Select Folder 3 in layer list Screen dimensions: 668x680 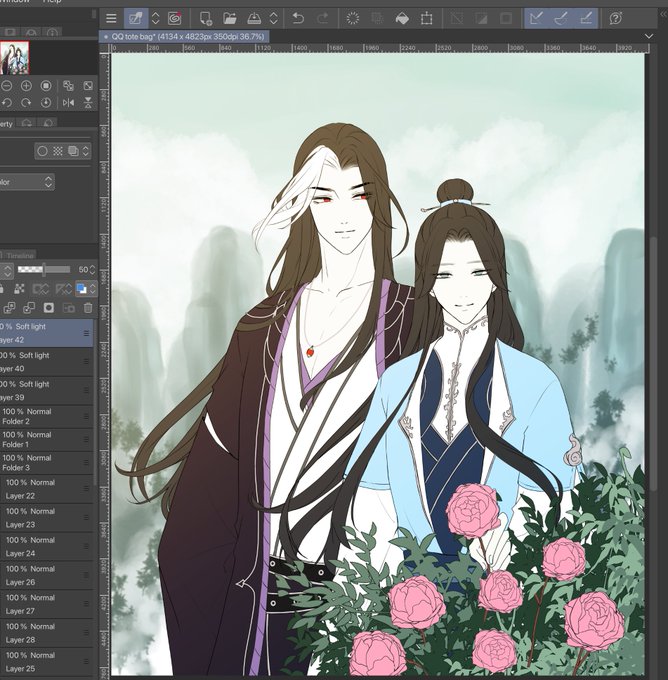pyautogui.click(x=46, y=463)
